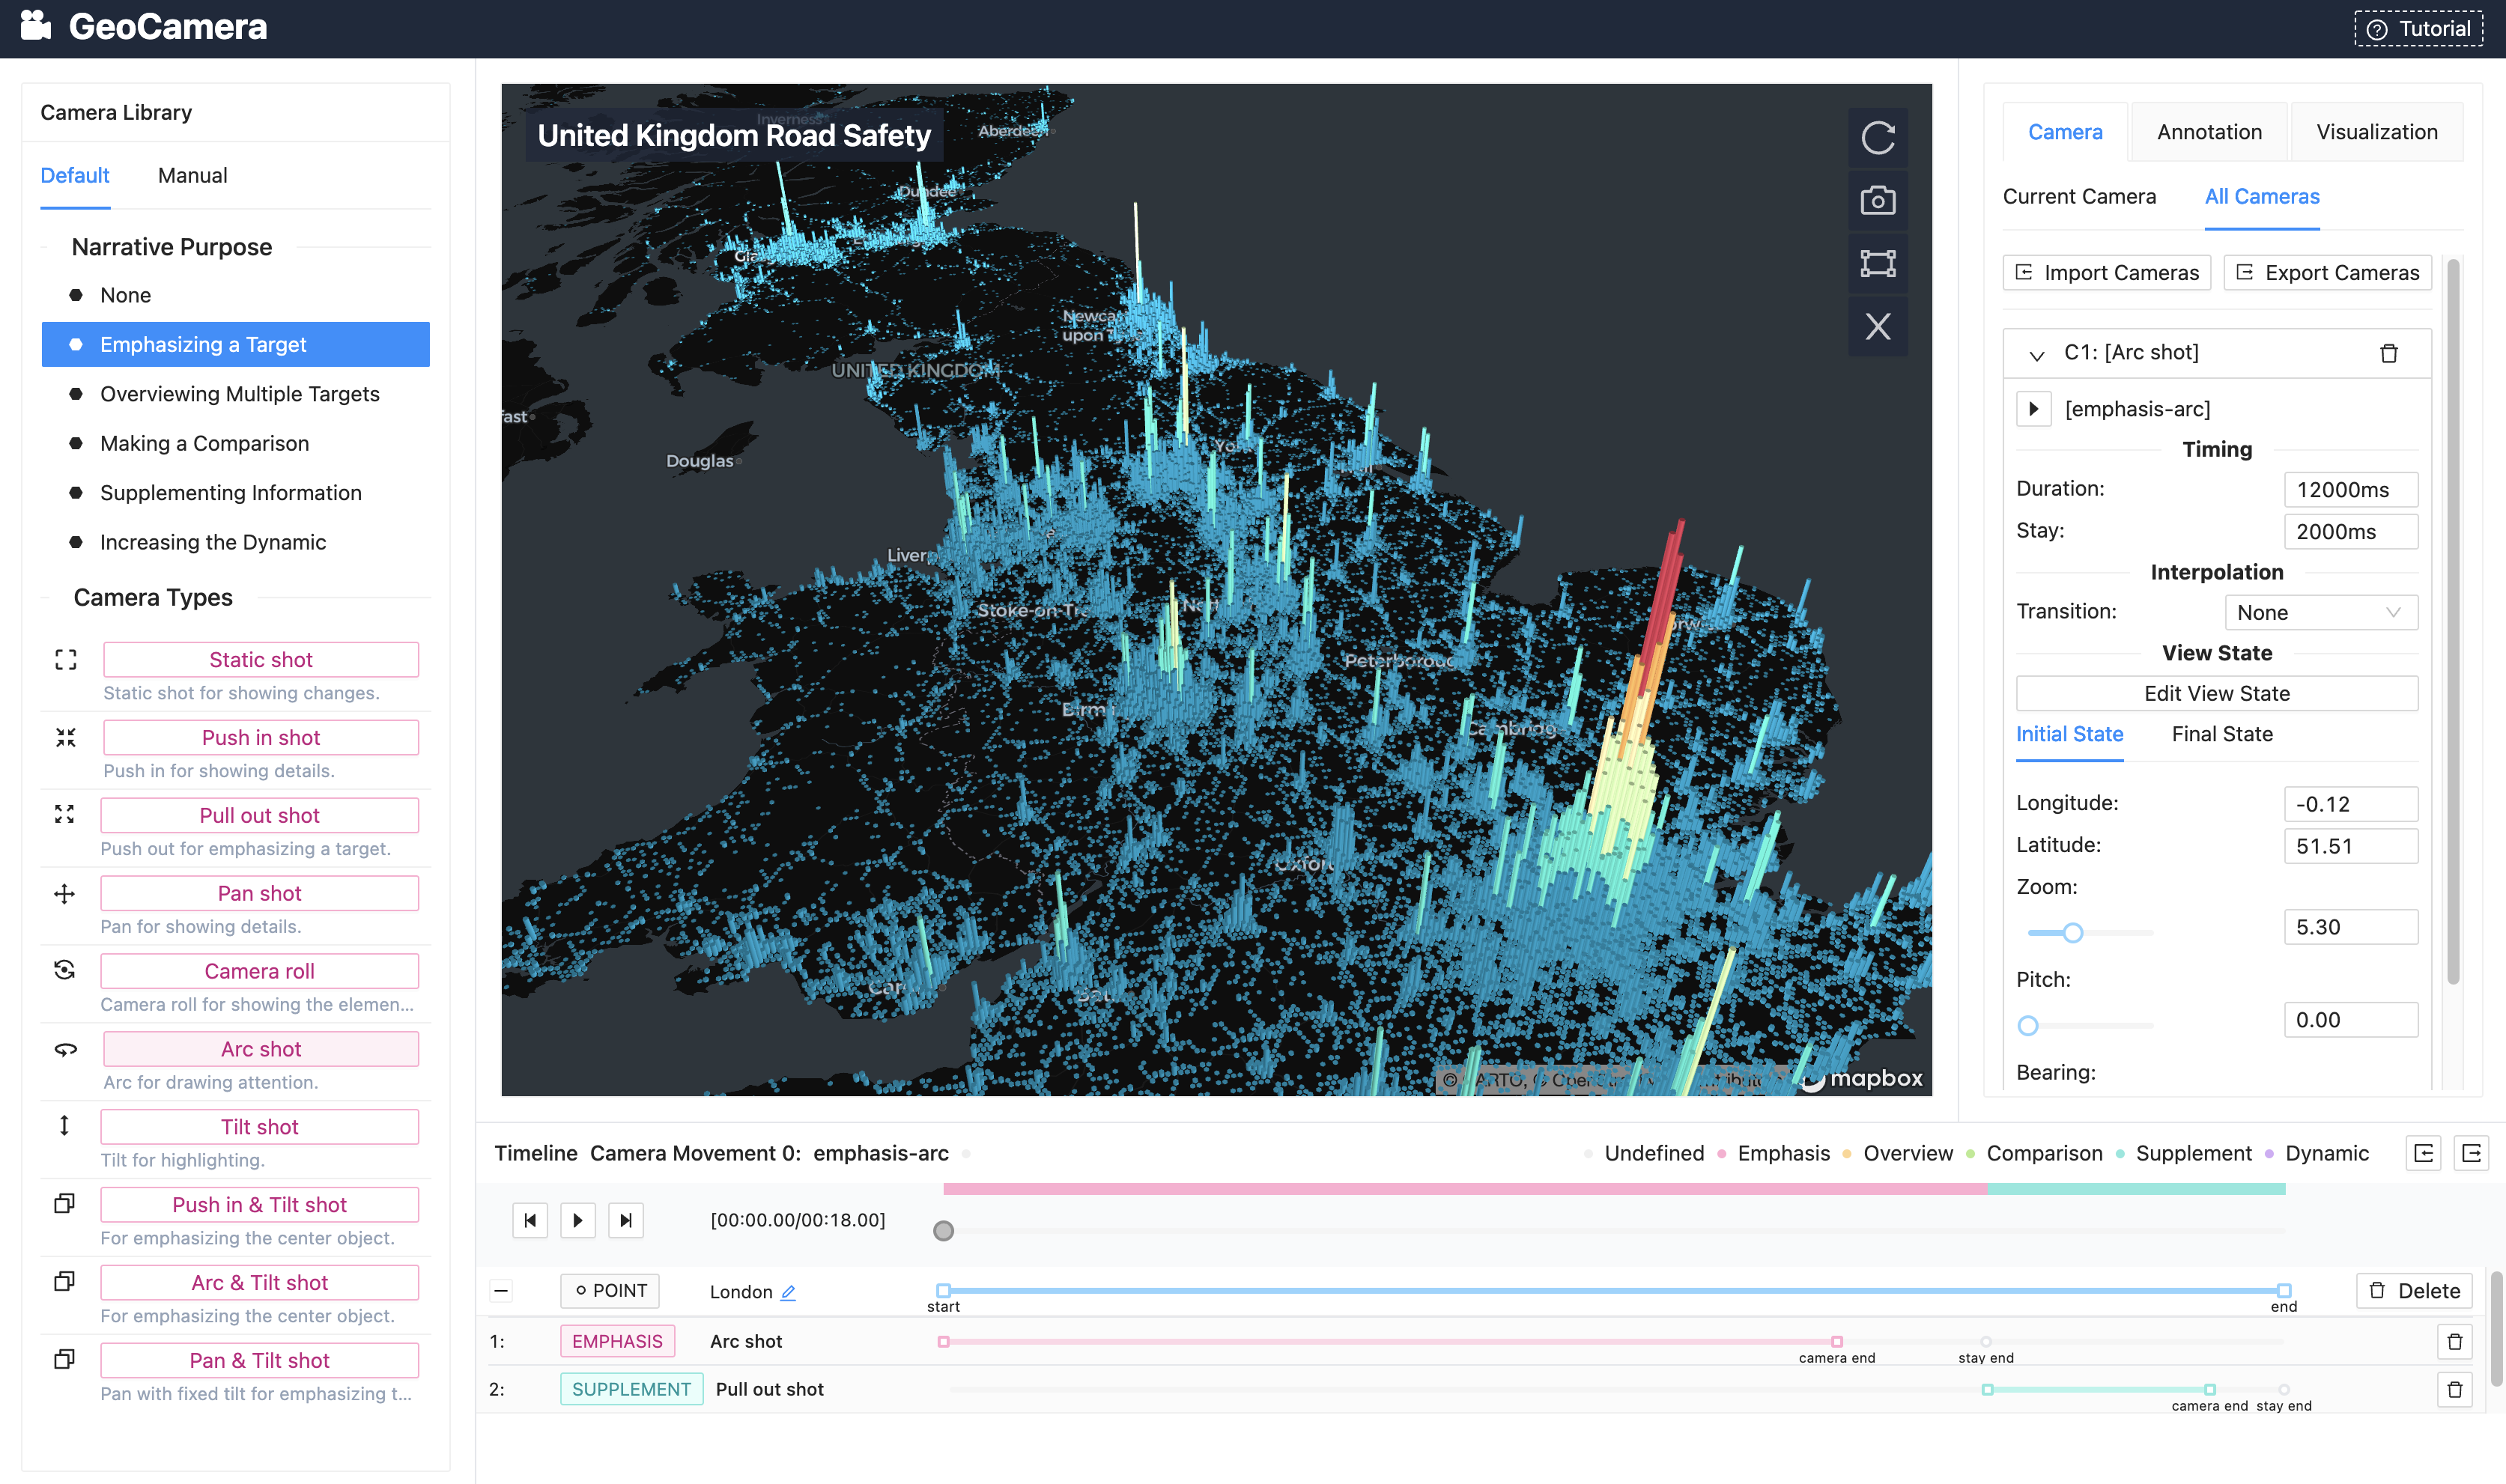Select None narrative purpose
The image size is (2506, 1484).
[x=125, y=295]
